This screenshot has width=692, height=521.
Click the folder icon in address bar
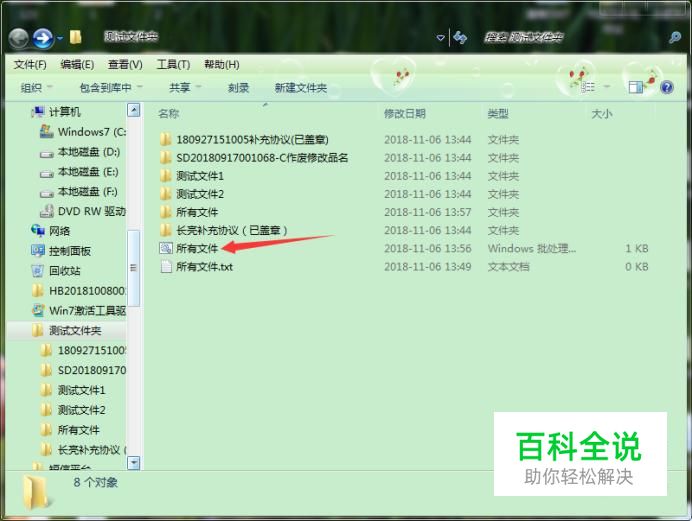(75, 37)
